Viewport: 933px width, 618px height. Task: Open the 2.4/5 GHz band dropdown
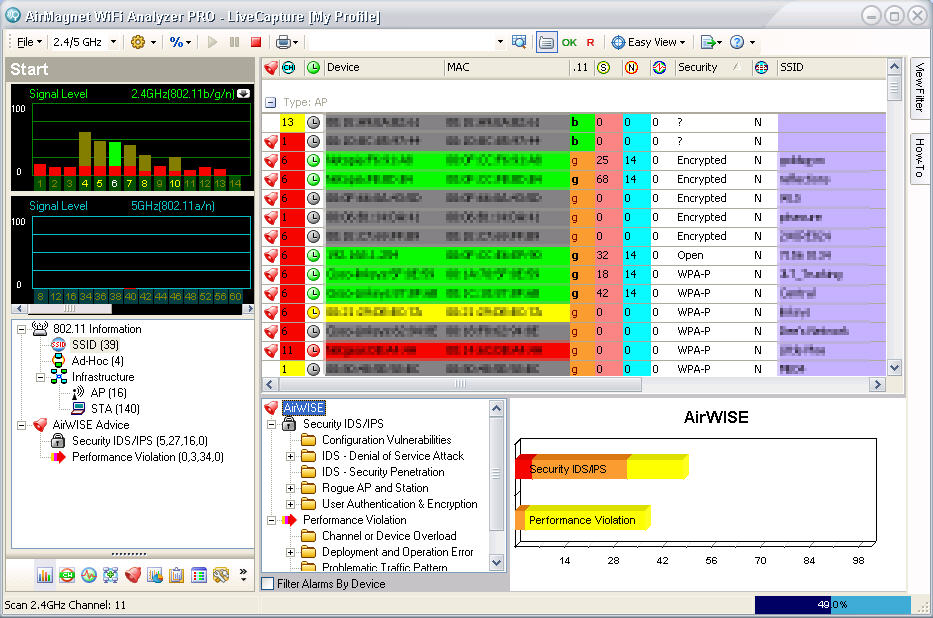[x=84, y=42]
